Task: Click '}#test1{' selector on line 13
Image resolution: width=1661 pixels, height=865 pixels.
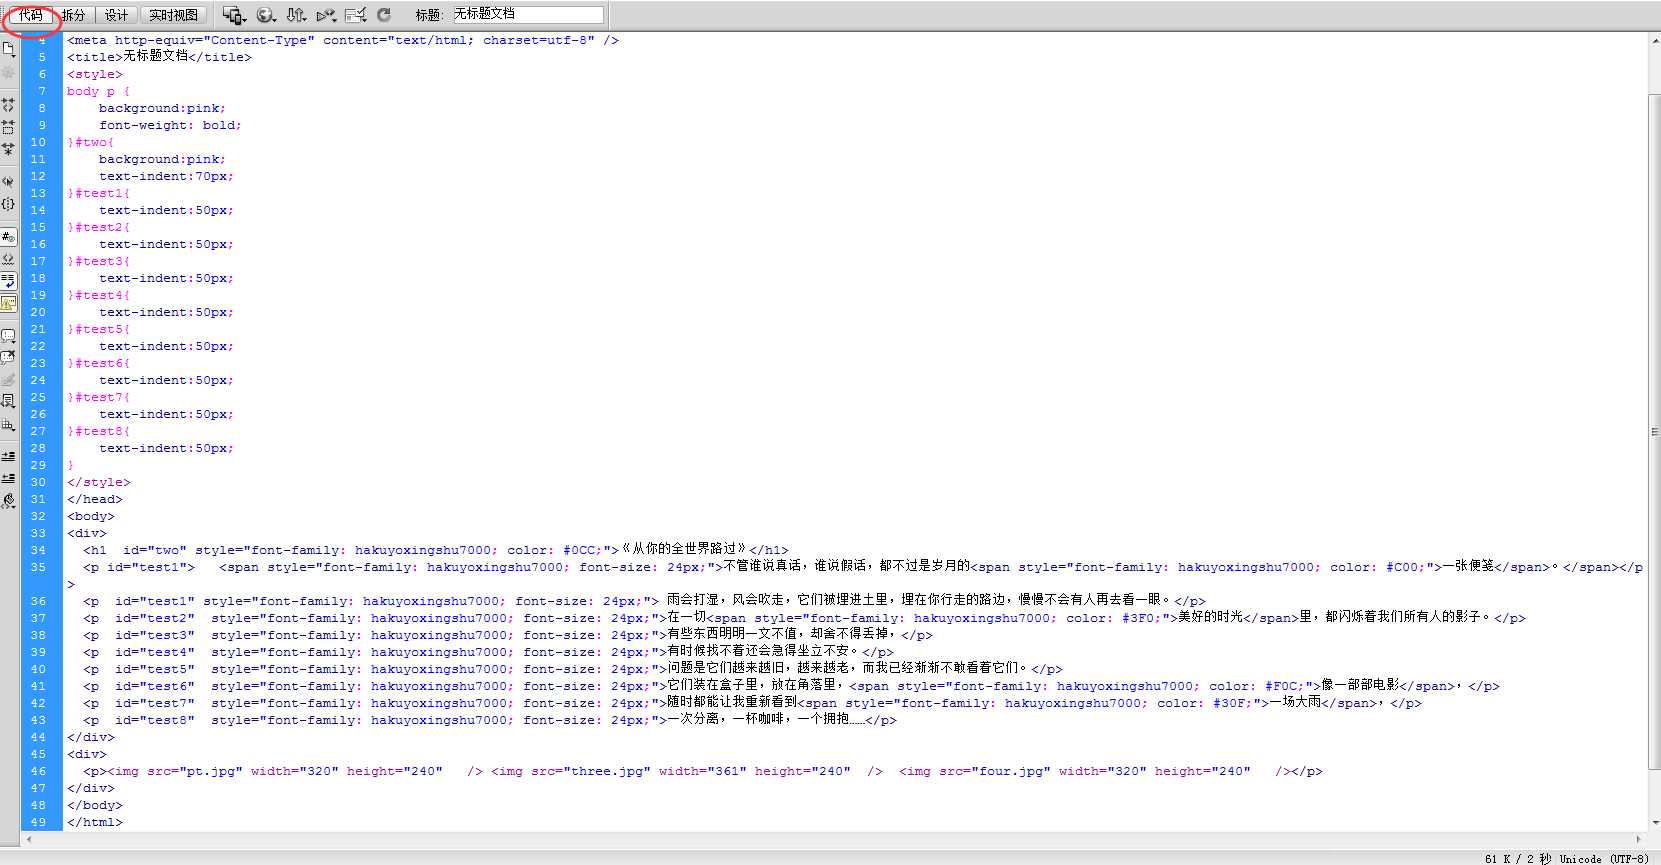Action: (x=98, y=193)
